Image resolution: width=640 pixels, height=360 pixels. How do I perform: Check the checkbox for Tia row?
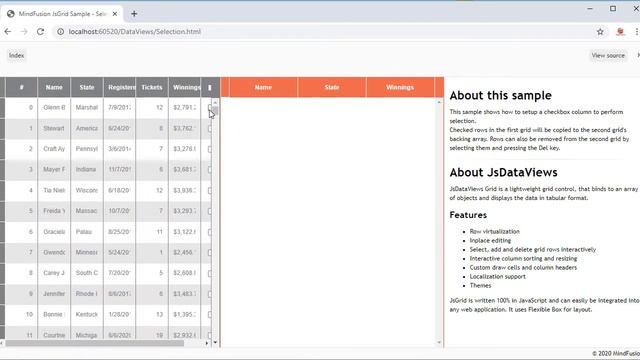click(x=210, y=191)
